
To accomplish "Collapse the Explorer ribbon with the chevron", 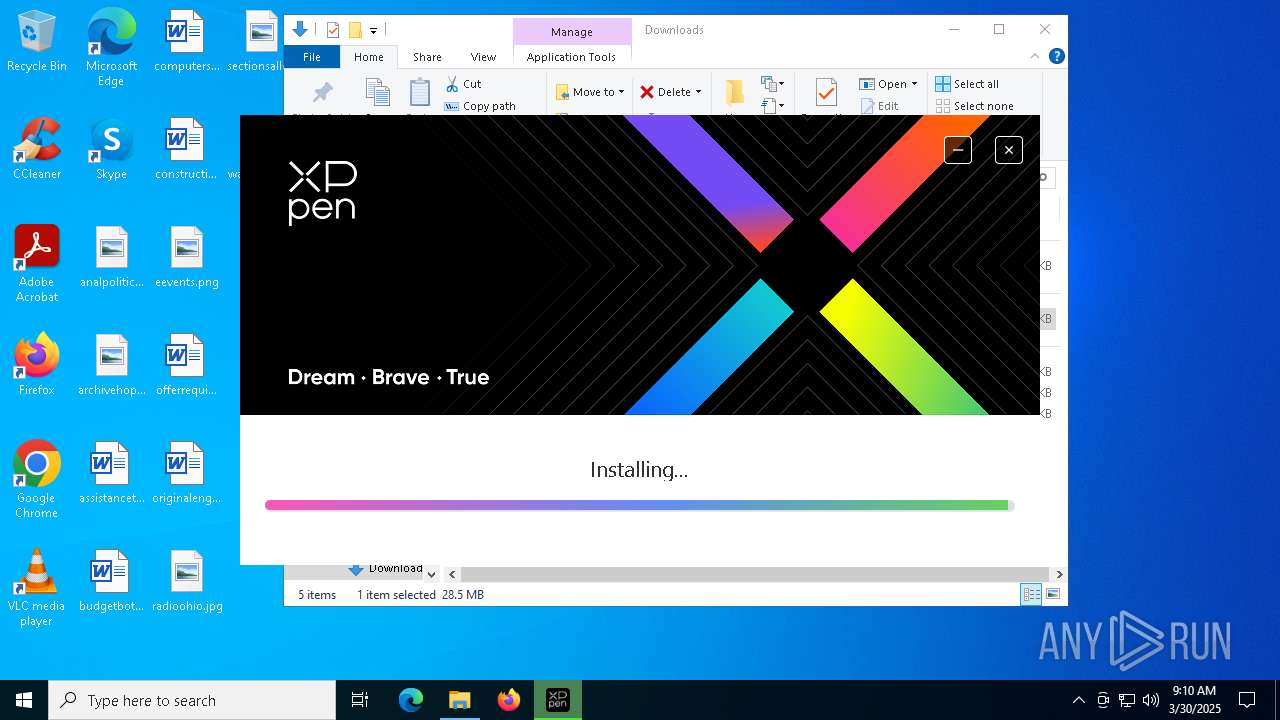I will pos(1035,57).
